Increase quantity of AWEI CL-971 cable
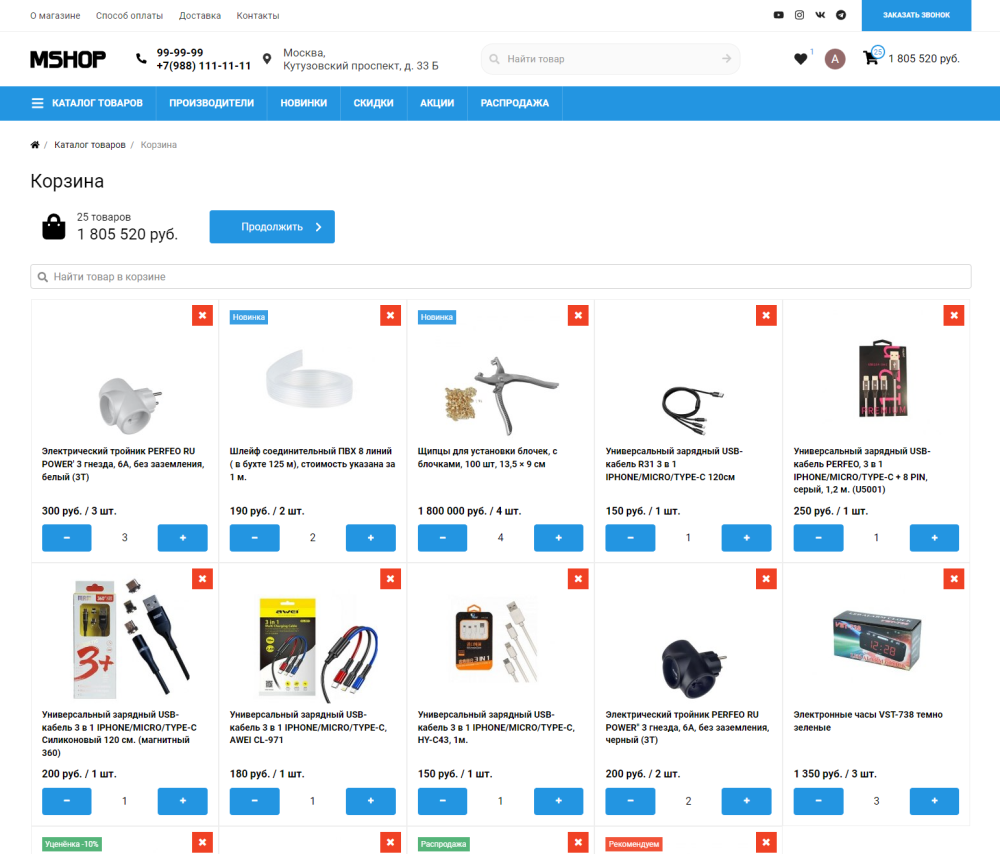Image resolution: width=1000 pixels, height=854 pixels. [371, 801]
